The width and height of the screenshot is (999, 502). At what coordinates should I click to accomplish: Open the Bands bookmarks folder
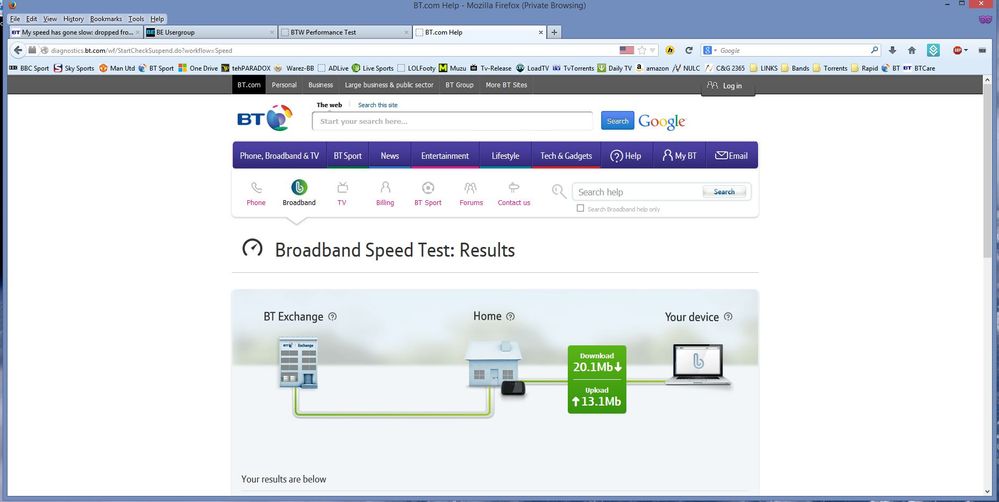(794, 68)
